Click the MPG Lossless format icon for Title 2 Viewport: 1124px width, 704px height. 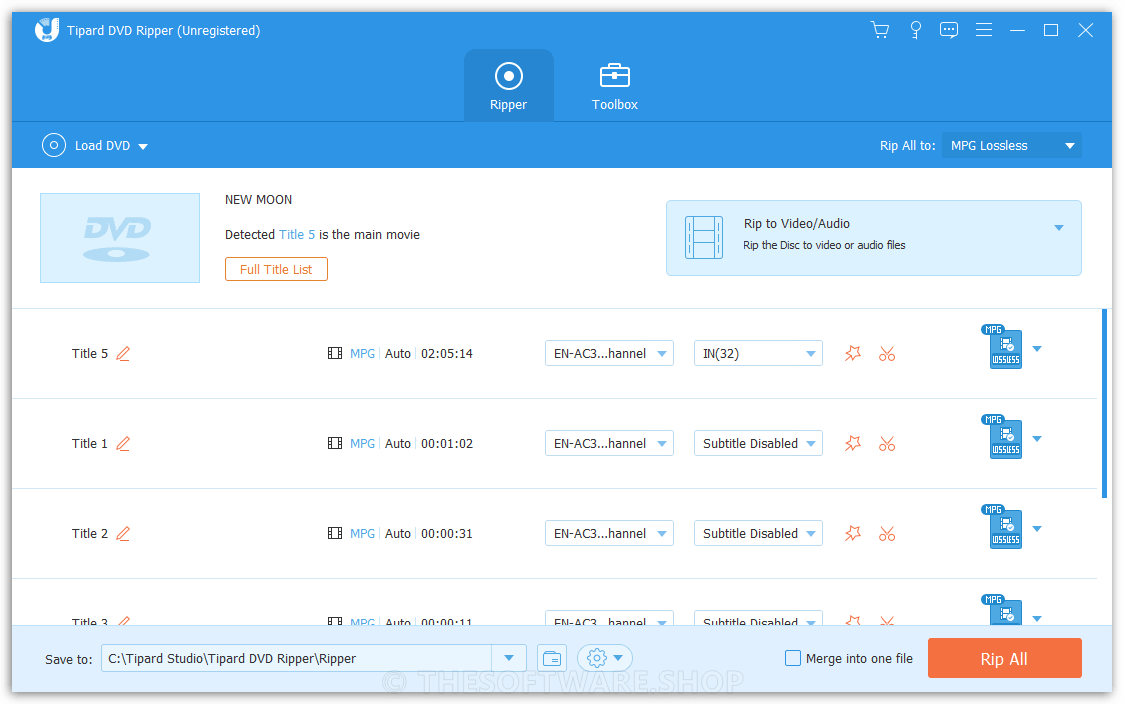pyautogui.click(x=1005, y=528)
